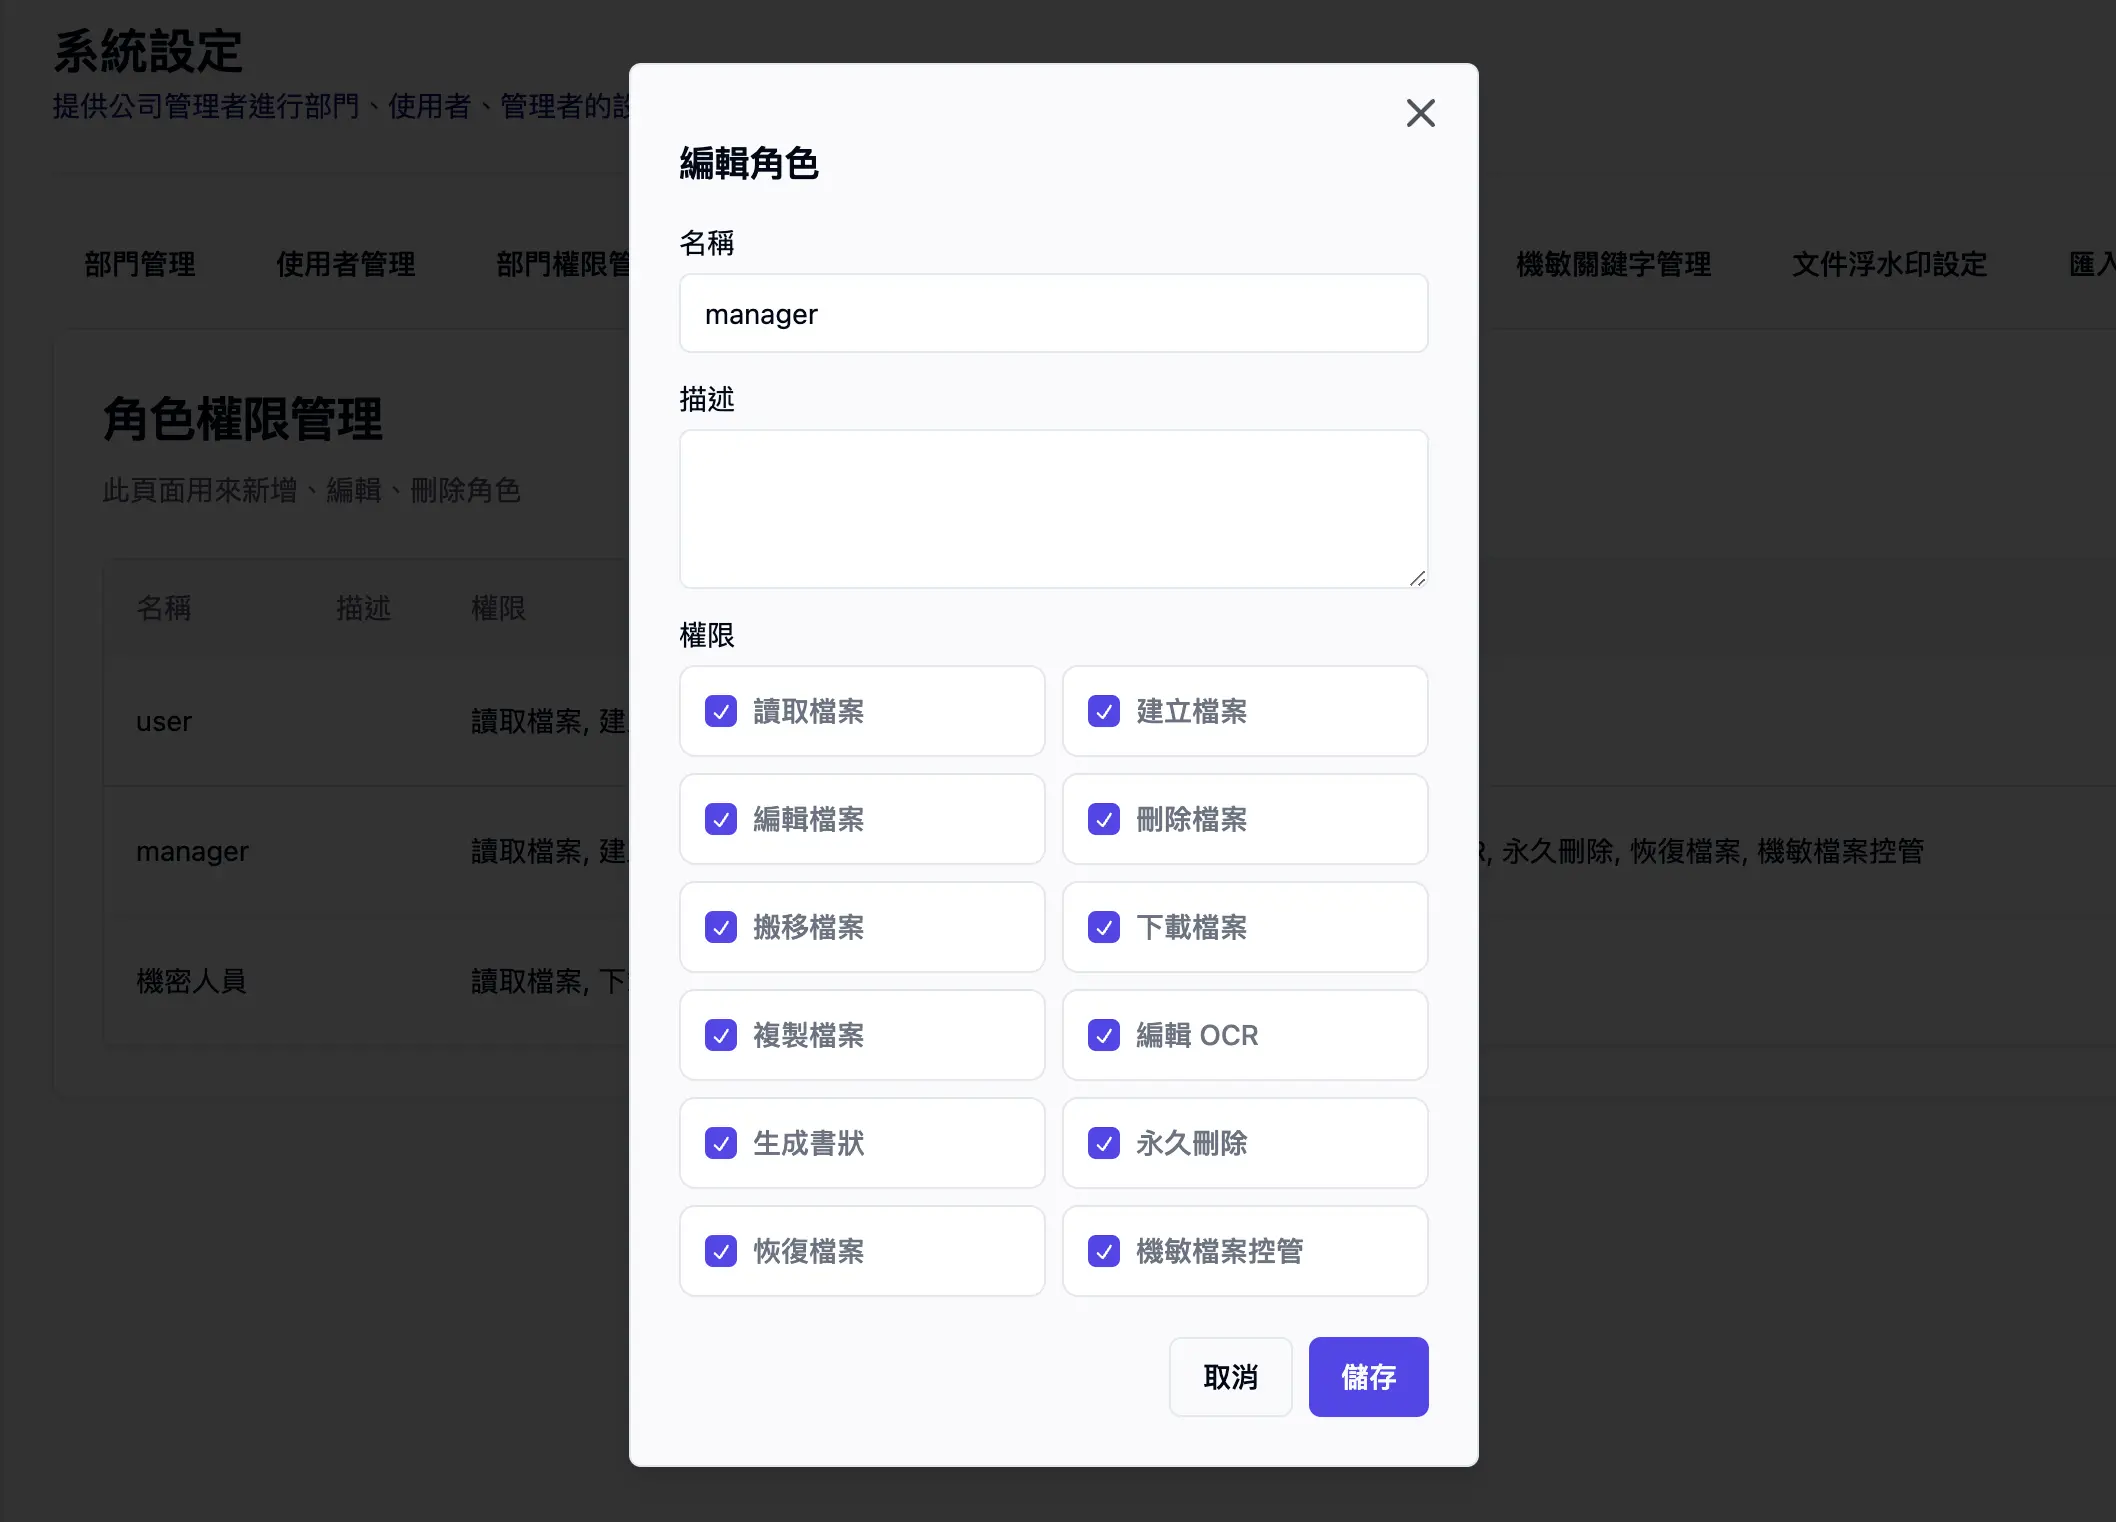Screen dimensions: 2116x1522
Task: Click the empty 描述 text area
Action: click(1052, 509)
